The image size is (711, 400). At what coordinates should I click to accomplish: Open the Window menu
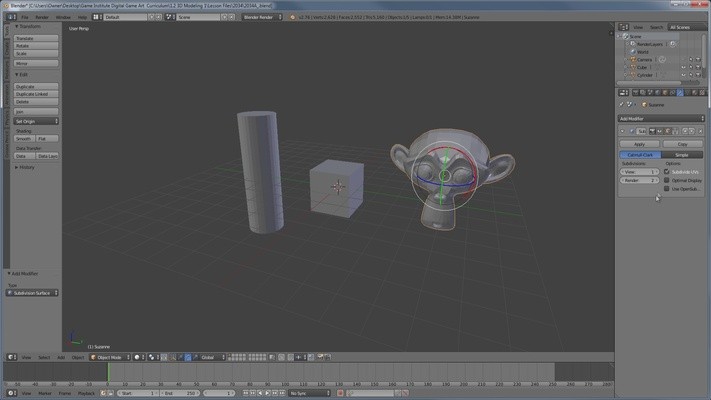[x=63, y=17]
